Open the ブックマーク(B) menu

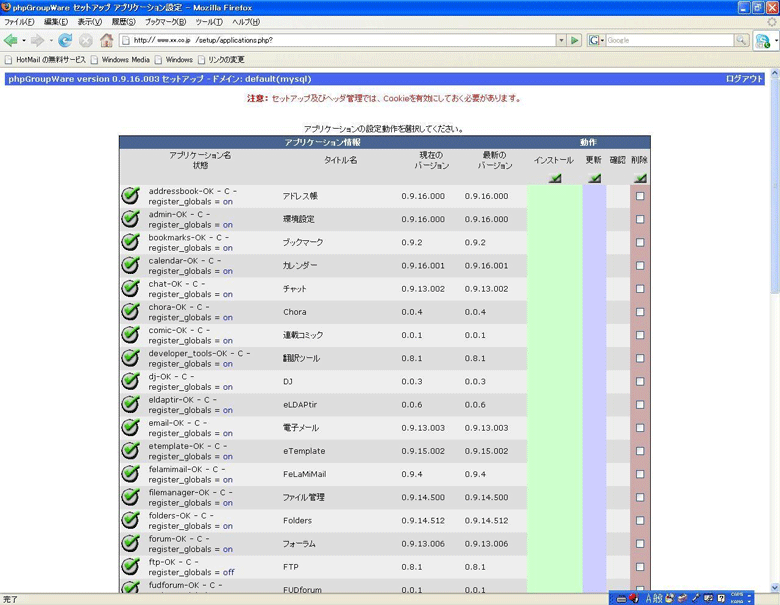(165, 21)
